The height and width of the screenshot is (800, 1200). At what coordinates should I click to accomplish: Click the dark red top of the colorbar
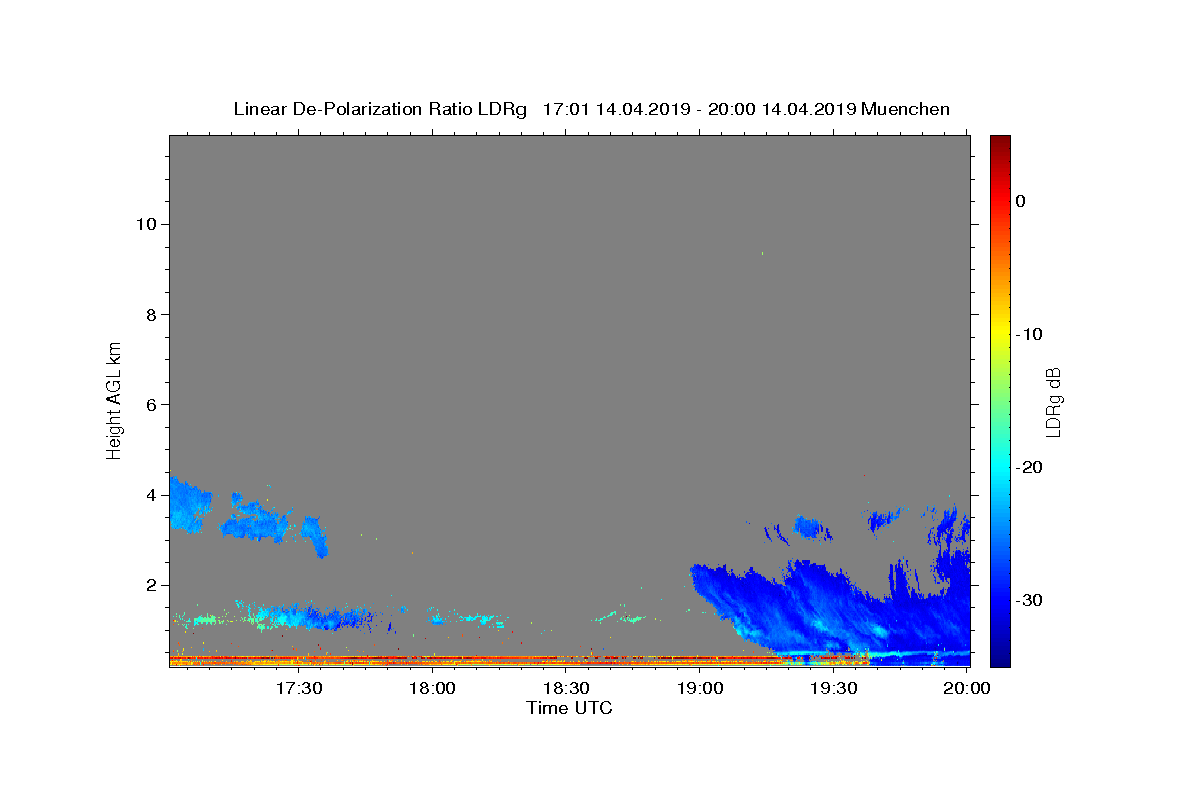(1000, 143)
